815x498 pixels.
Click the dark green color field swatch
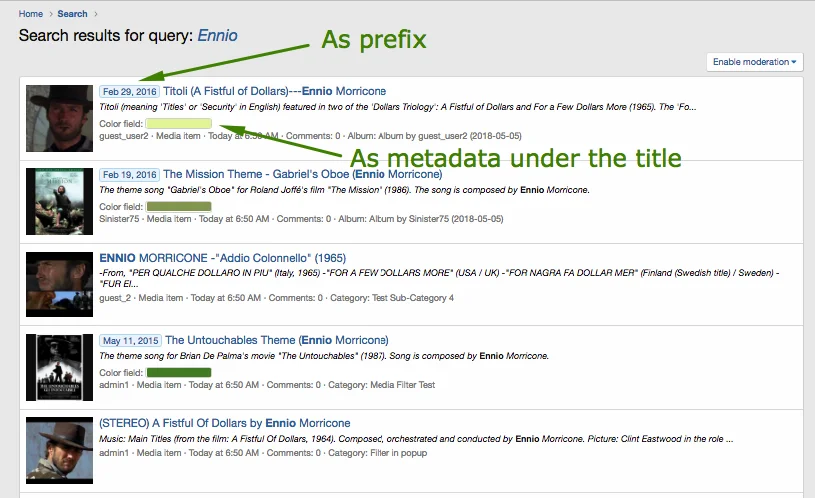179,372
